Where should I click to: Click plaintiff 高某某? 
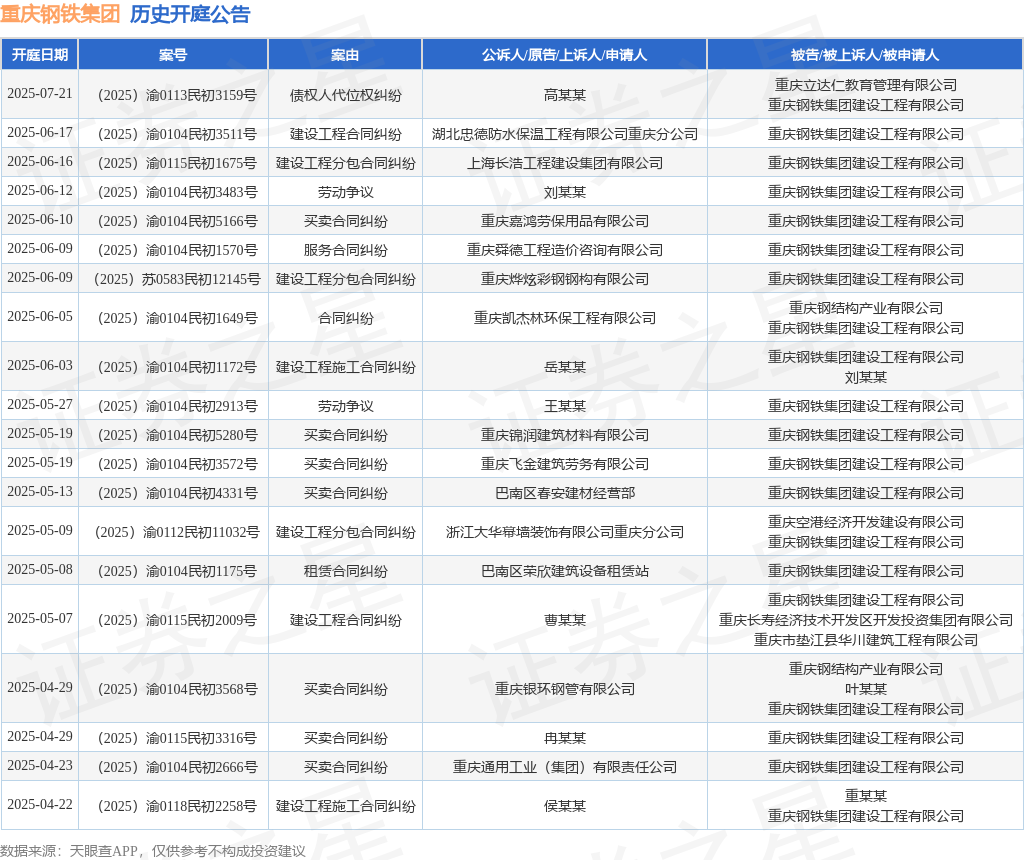point(565,95)
